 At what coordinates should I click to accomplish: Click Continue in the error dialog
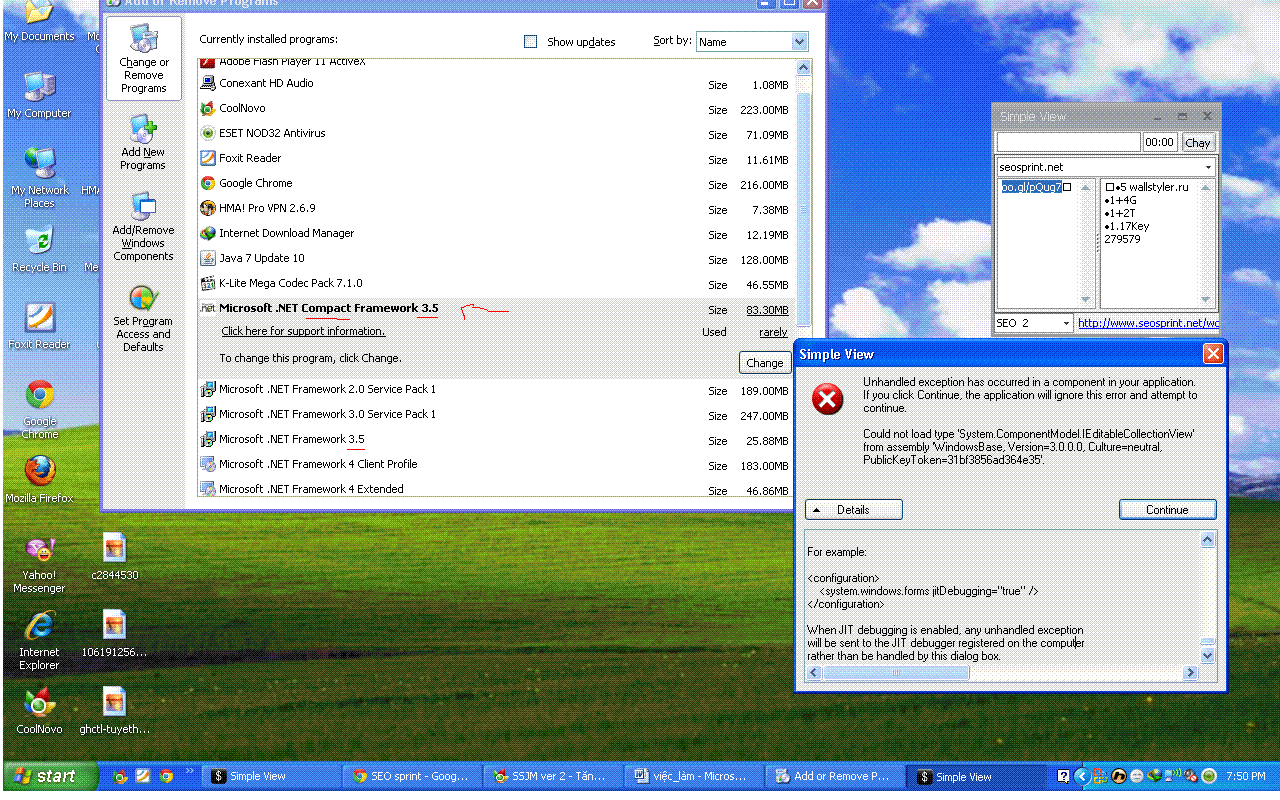tap(1167, 510)
